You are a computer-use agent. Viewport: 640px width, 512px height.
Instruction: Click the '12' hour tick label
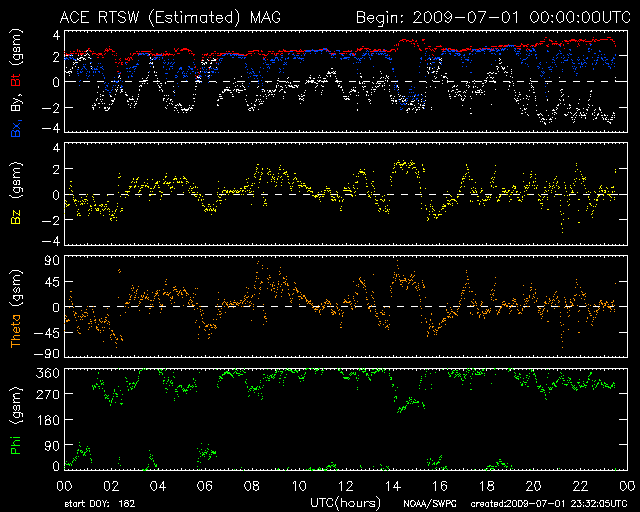[x=346, y=486]
